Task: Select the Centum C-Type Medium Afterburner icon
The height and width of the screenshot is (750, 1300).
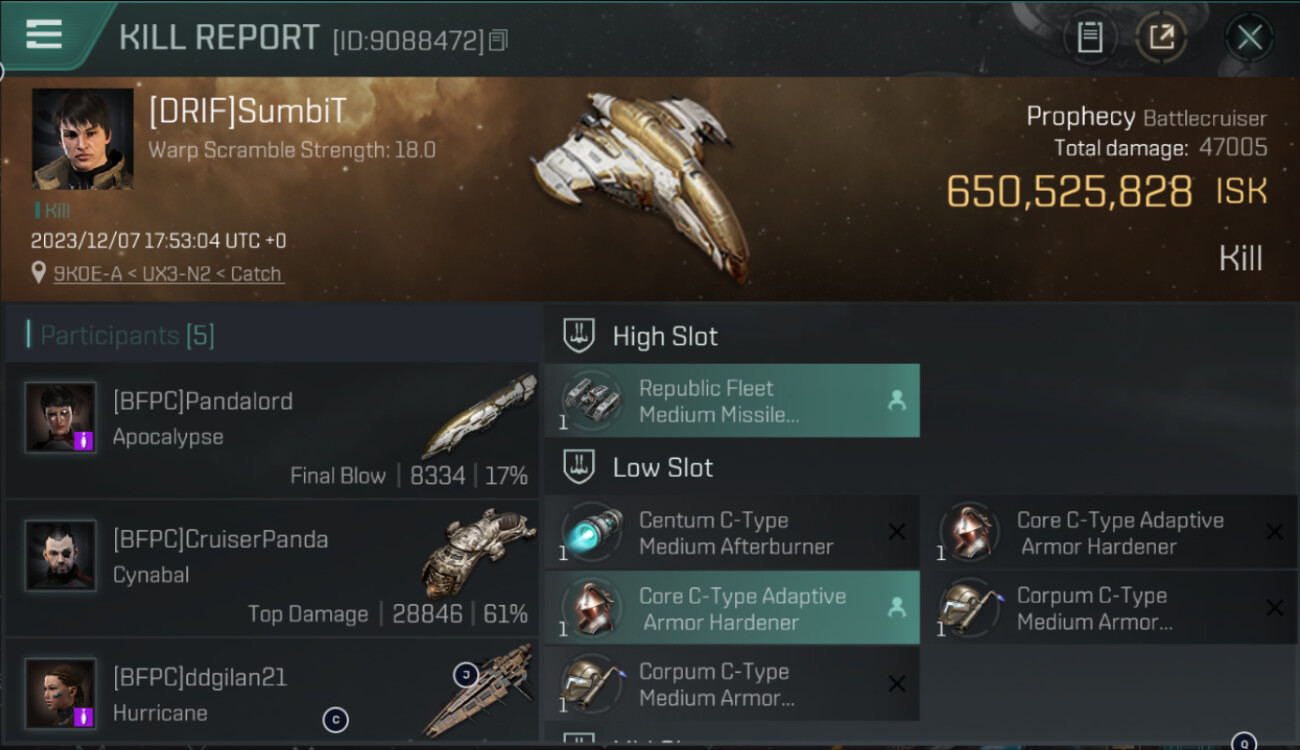Action: tap(591, 532)
